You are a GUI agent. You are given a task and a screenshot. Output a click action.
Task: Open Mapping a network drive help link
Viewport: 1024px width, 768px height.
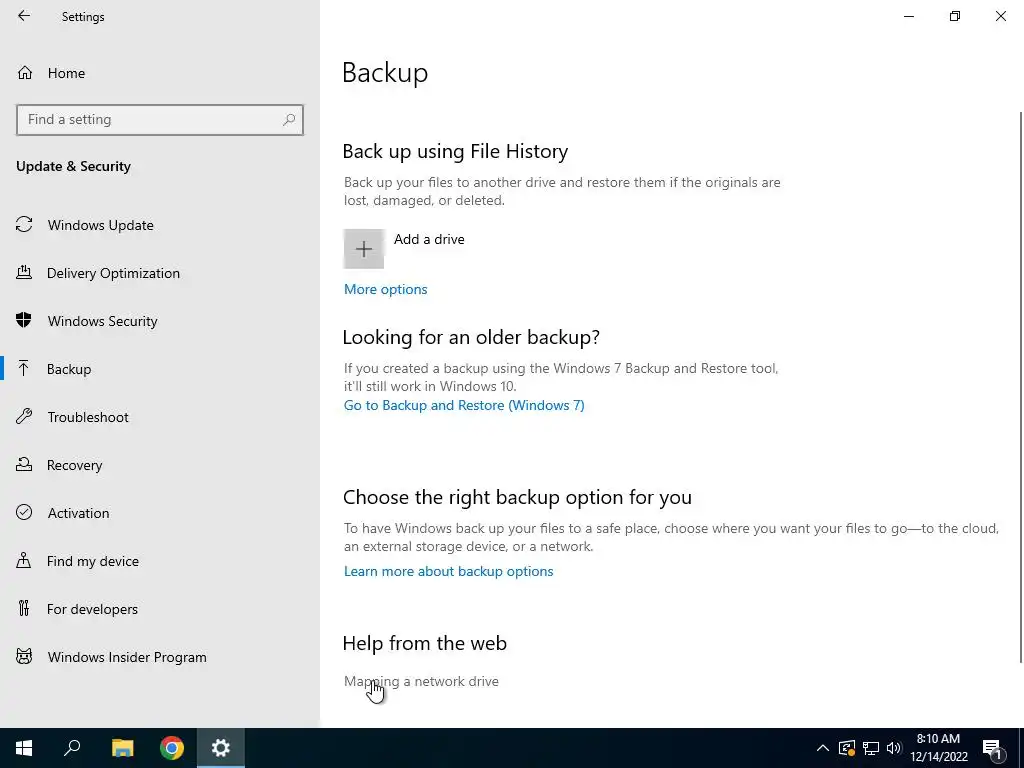click(421, 681)
